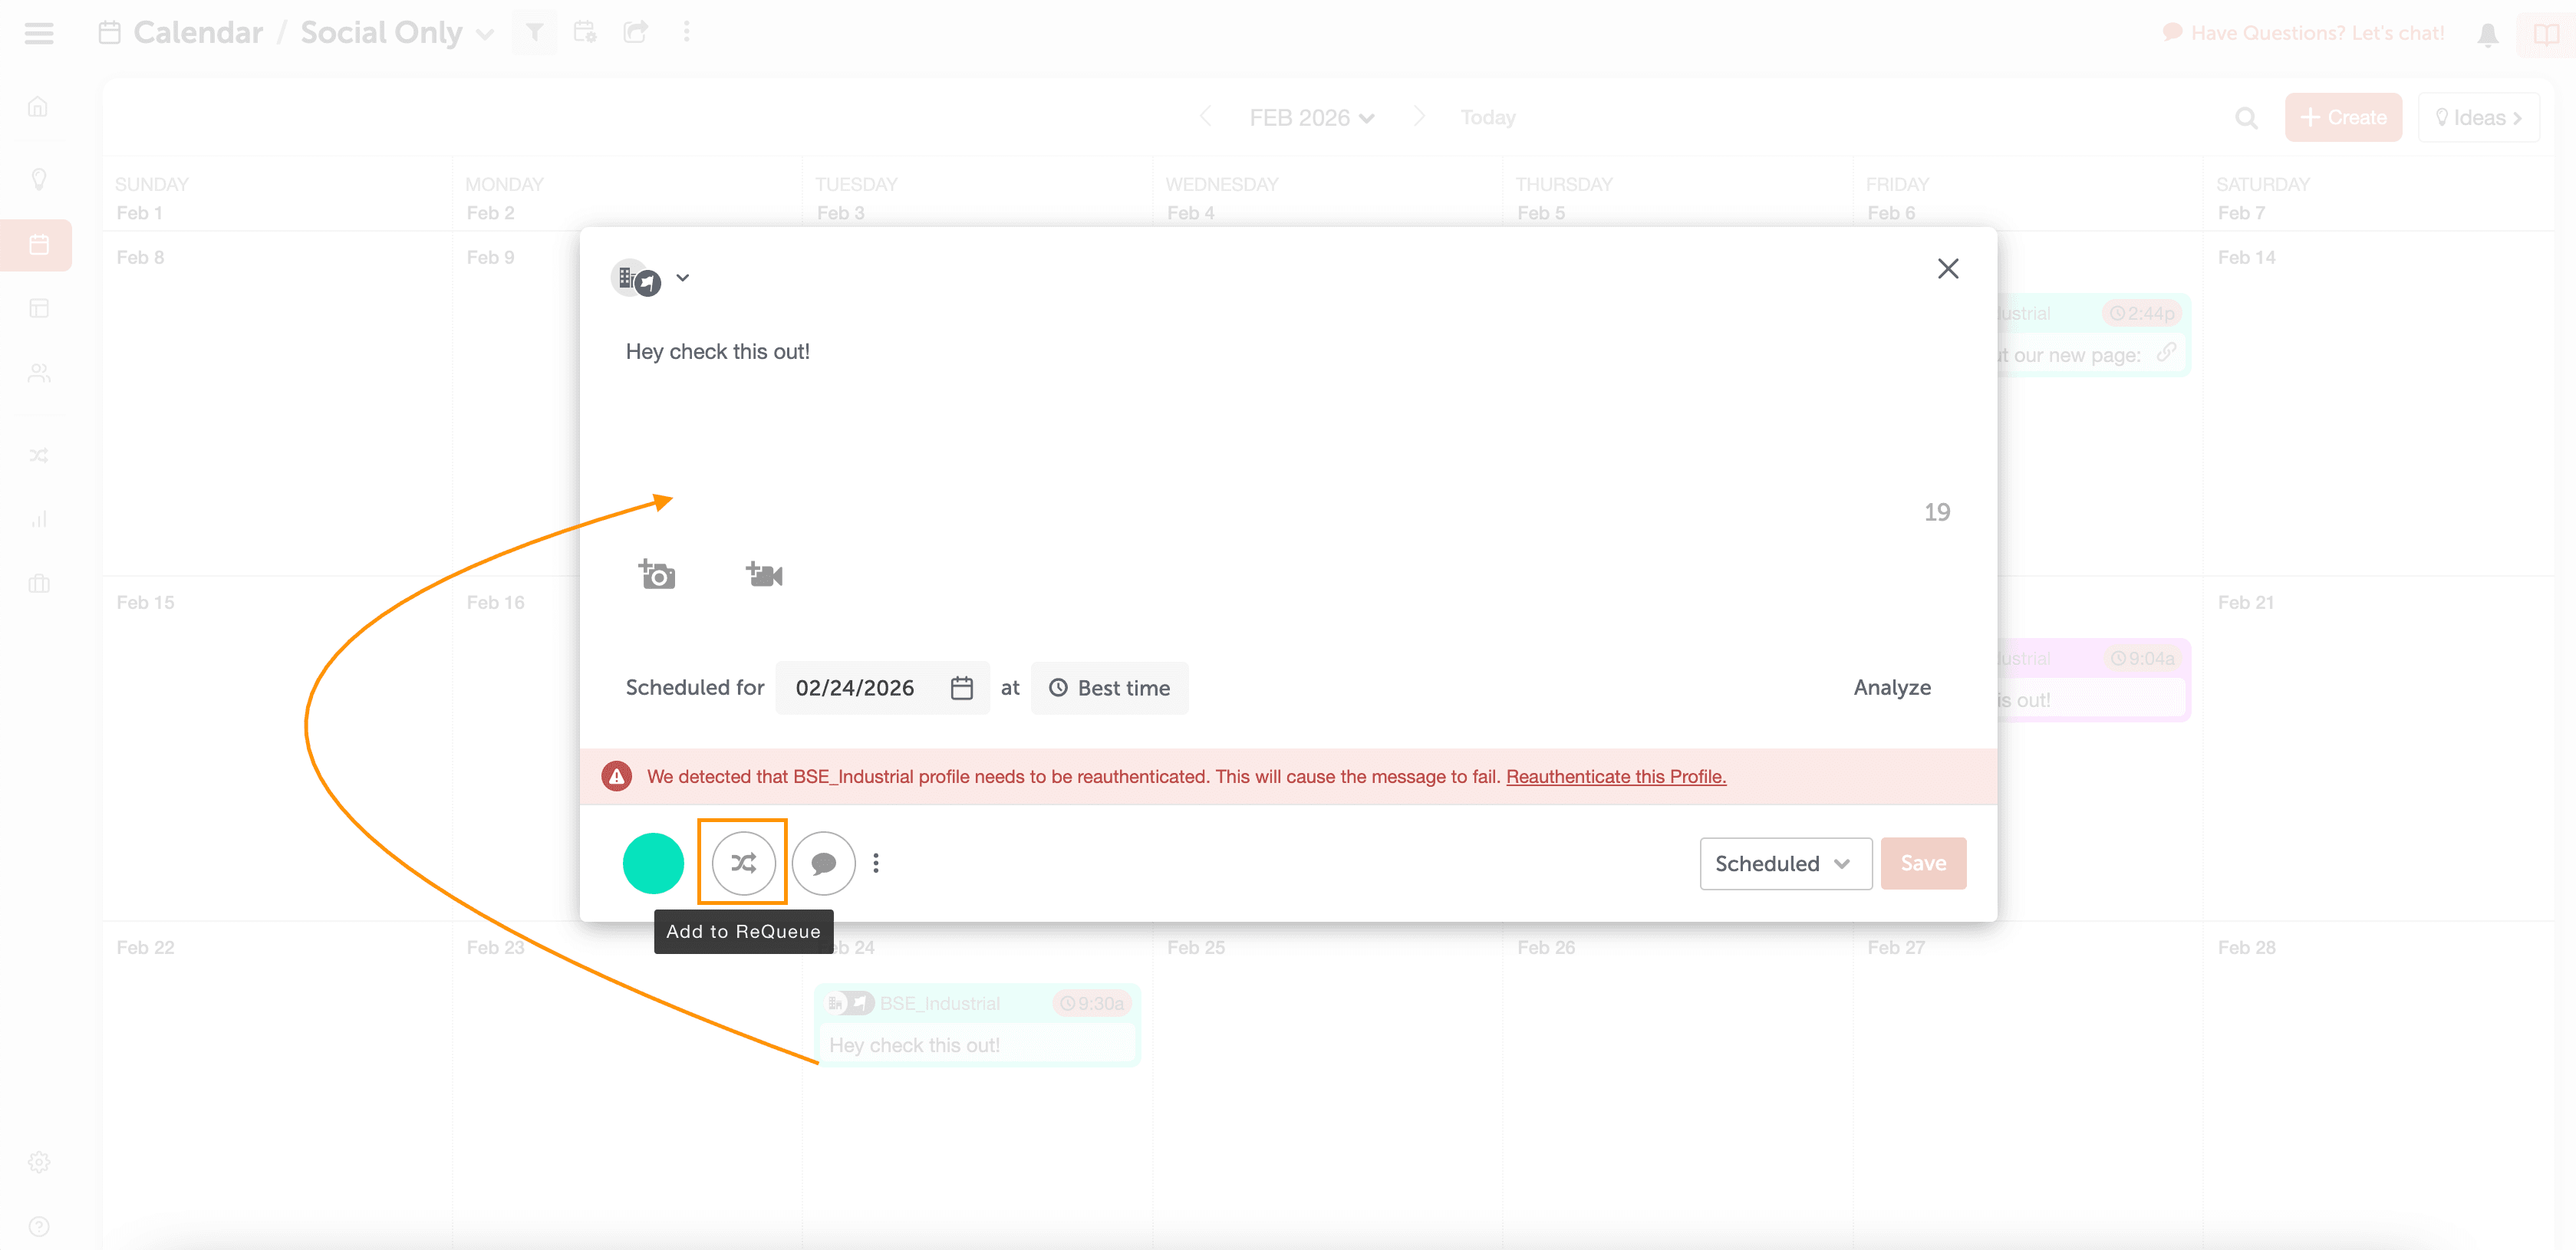
Task: Open more options three-dot menu in dialog
Action: coord(876,862)
